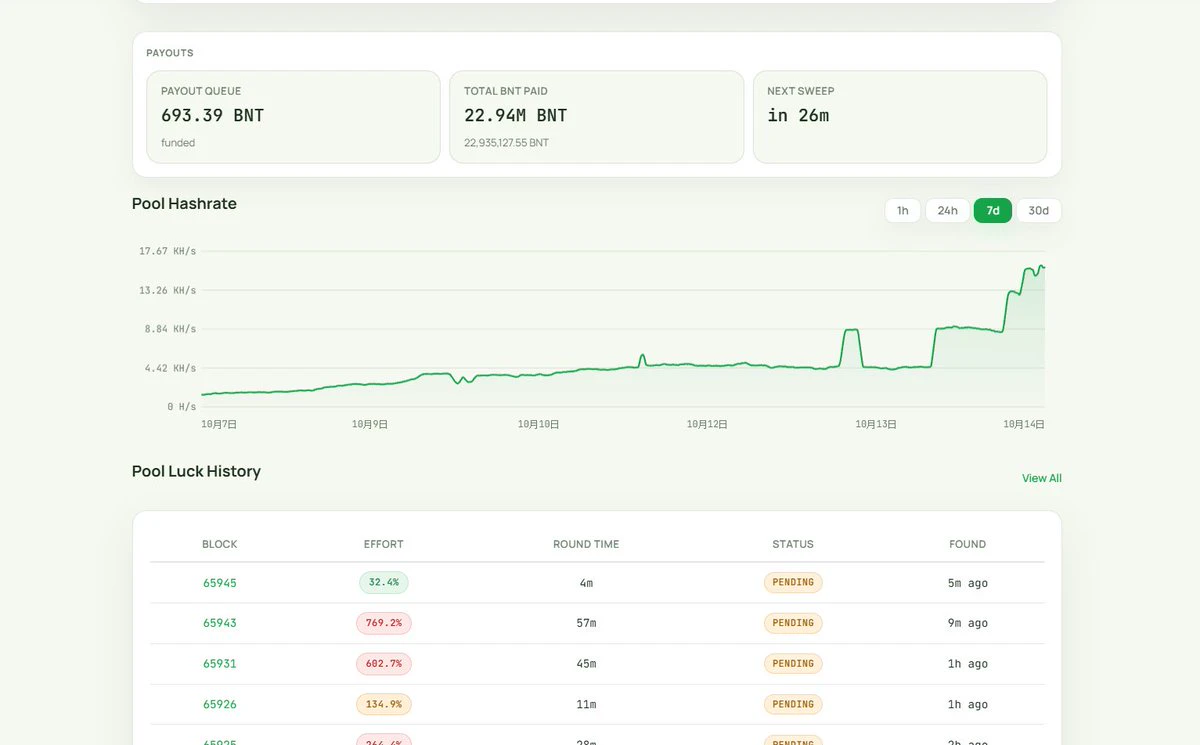Switch hashrate chart to 24h
1200x745 pixels.
(x=947, y=210)
